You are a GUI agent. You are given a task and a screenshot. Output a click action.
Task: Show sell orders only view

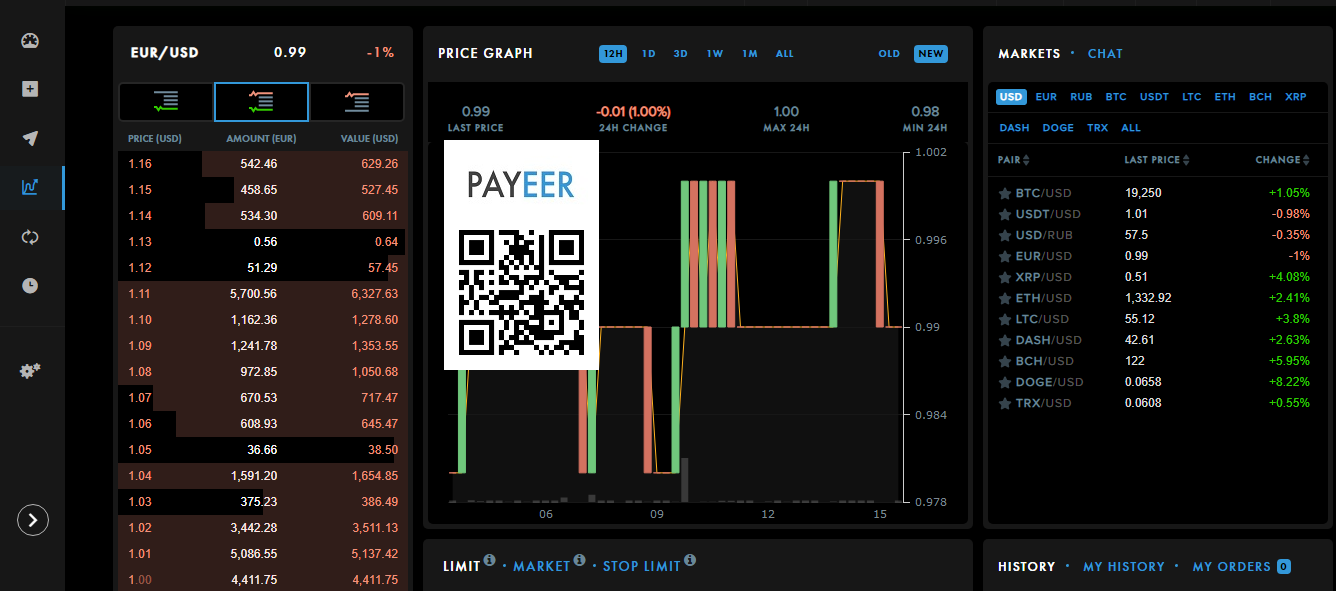pyautogui.click(x=357, y=101)
